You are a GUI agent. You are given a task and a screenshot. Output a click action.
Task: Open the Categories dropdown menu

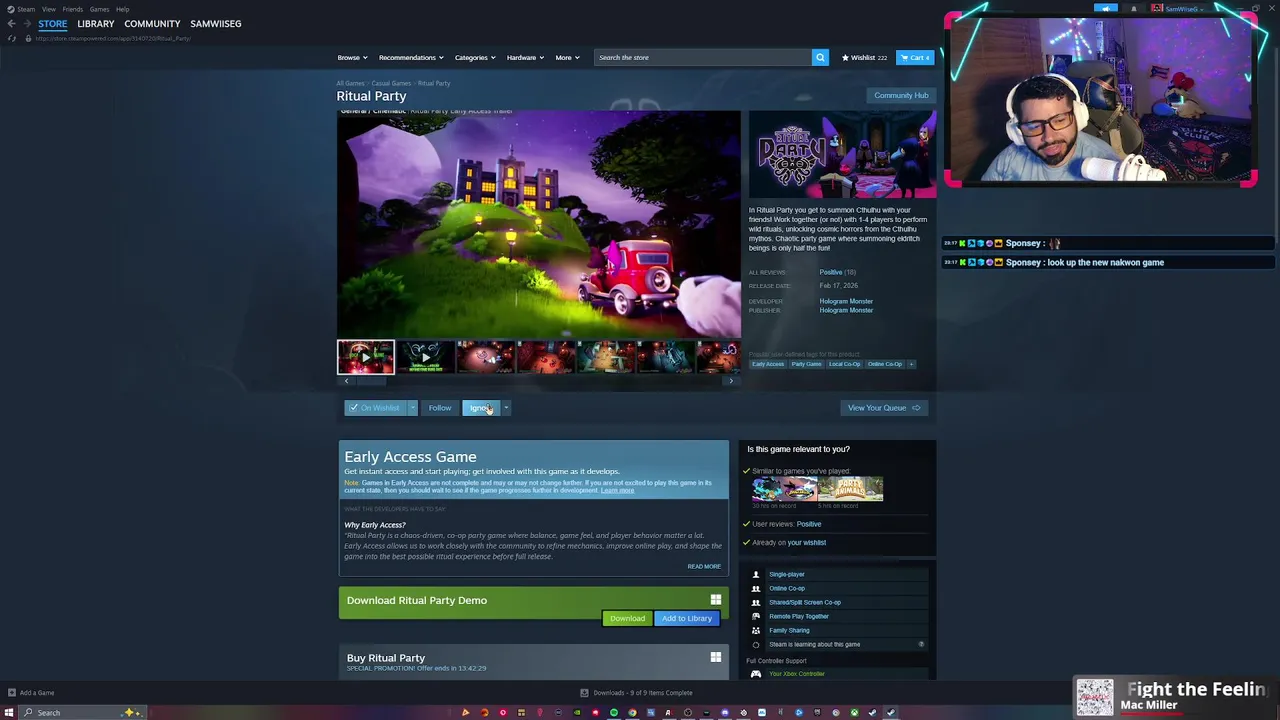click(x=475, y=57)
